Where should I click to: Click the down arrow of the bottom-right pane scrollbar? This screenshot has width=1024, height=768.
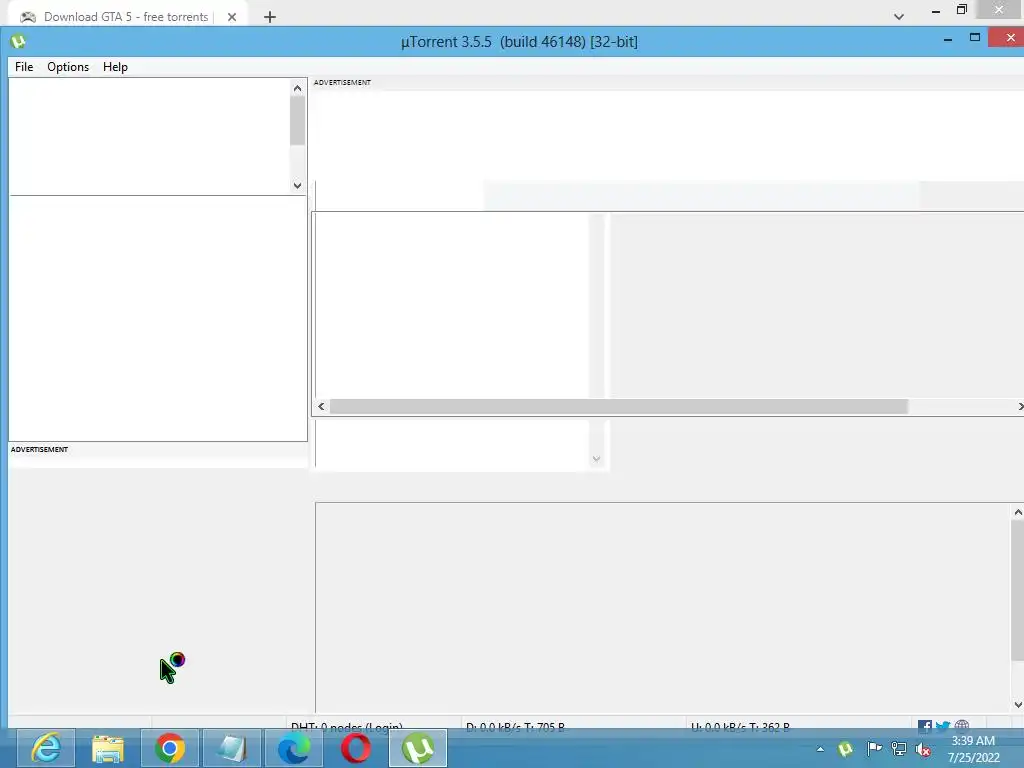coord(1017,705)
